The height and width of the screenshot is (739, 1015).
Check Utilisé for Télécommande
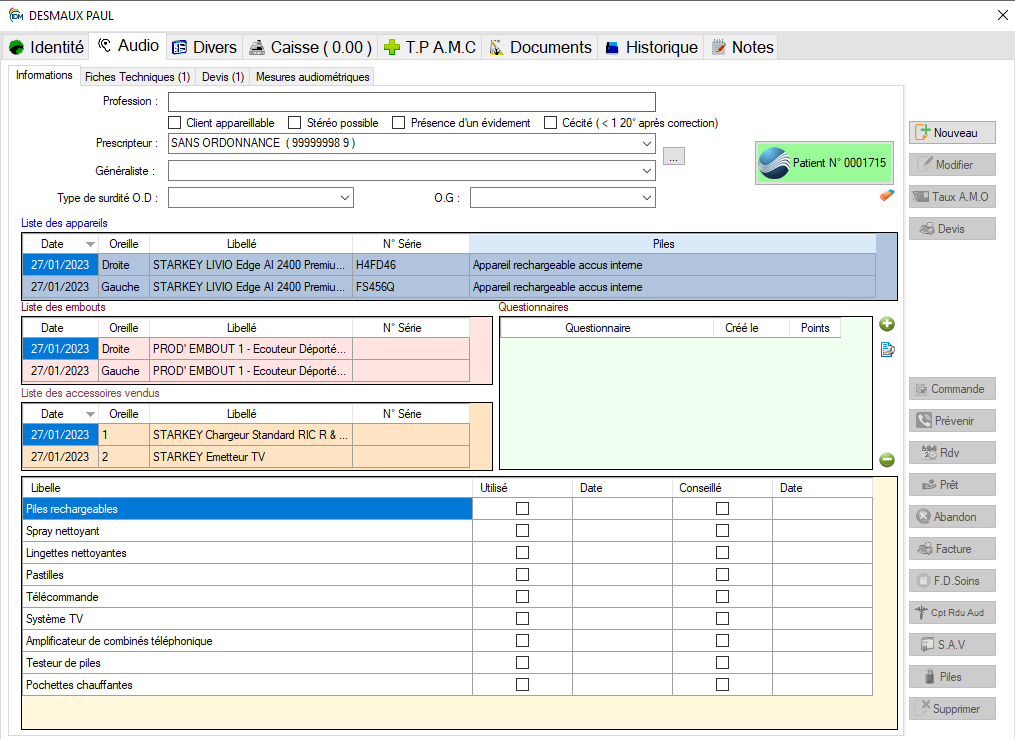click(x=522, y=597)
